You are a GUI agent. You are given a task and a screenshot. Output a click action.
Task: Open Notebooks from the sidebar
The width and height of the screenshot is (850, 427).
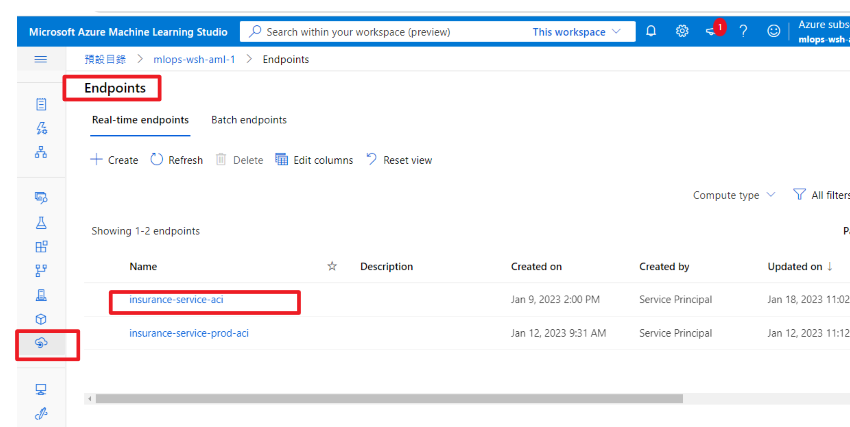41,104
